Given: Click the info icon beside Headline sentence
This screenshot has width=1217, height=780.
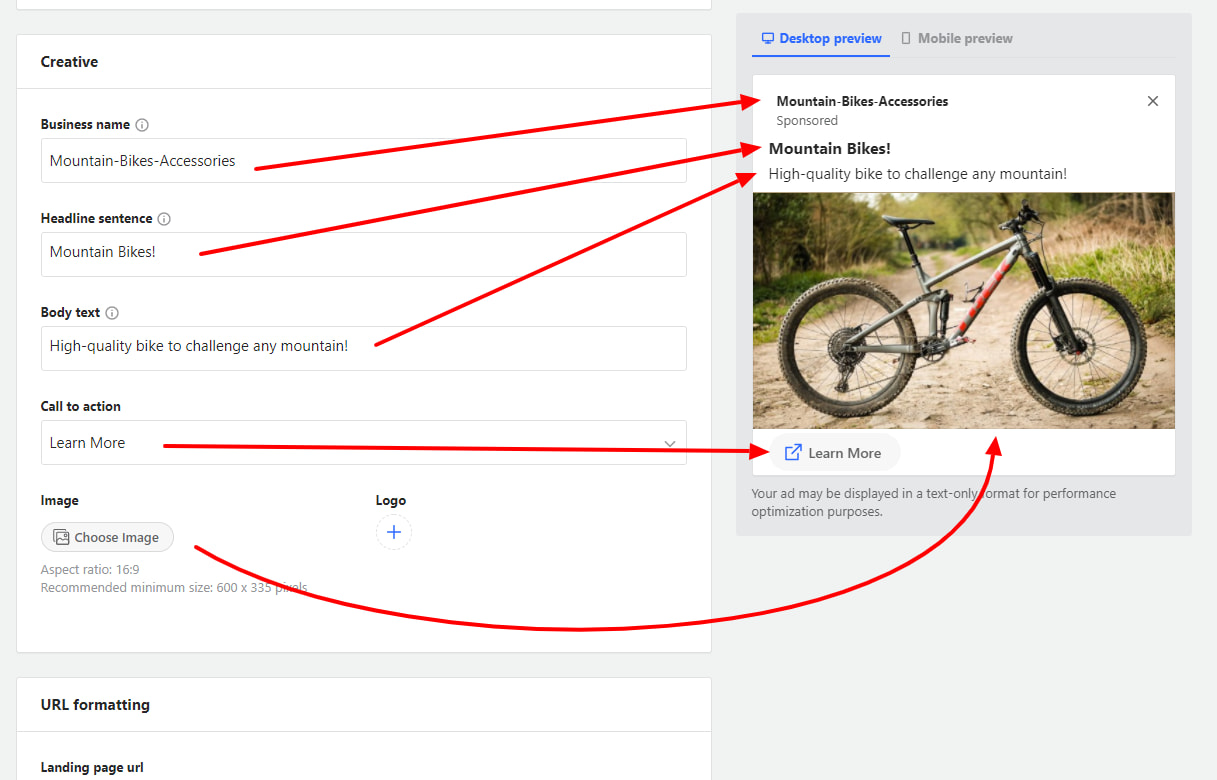Looking at the screenshot, I should pyautogui.click(x=164, y=219).
